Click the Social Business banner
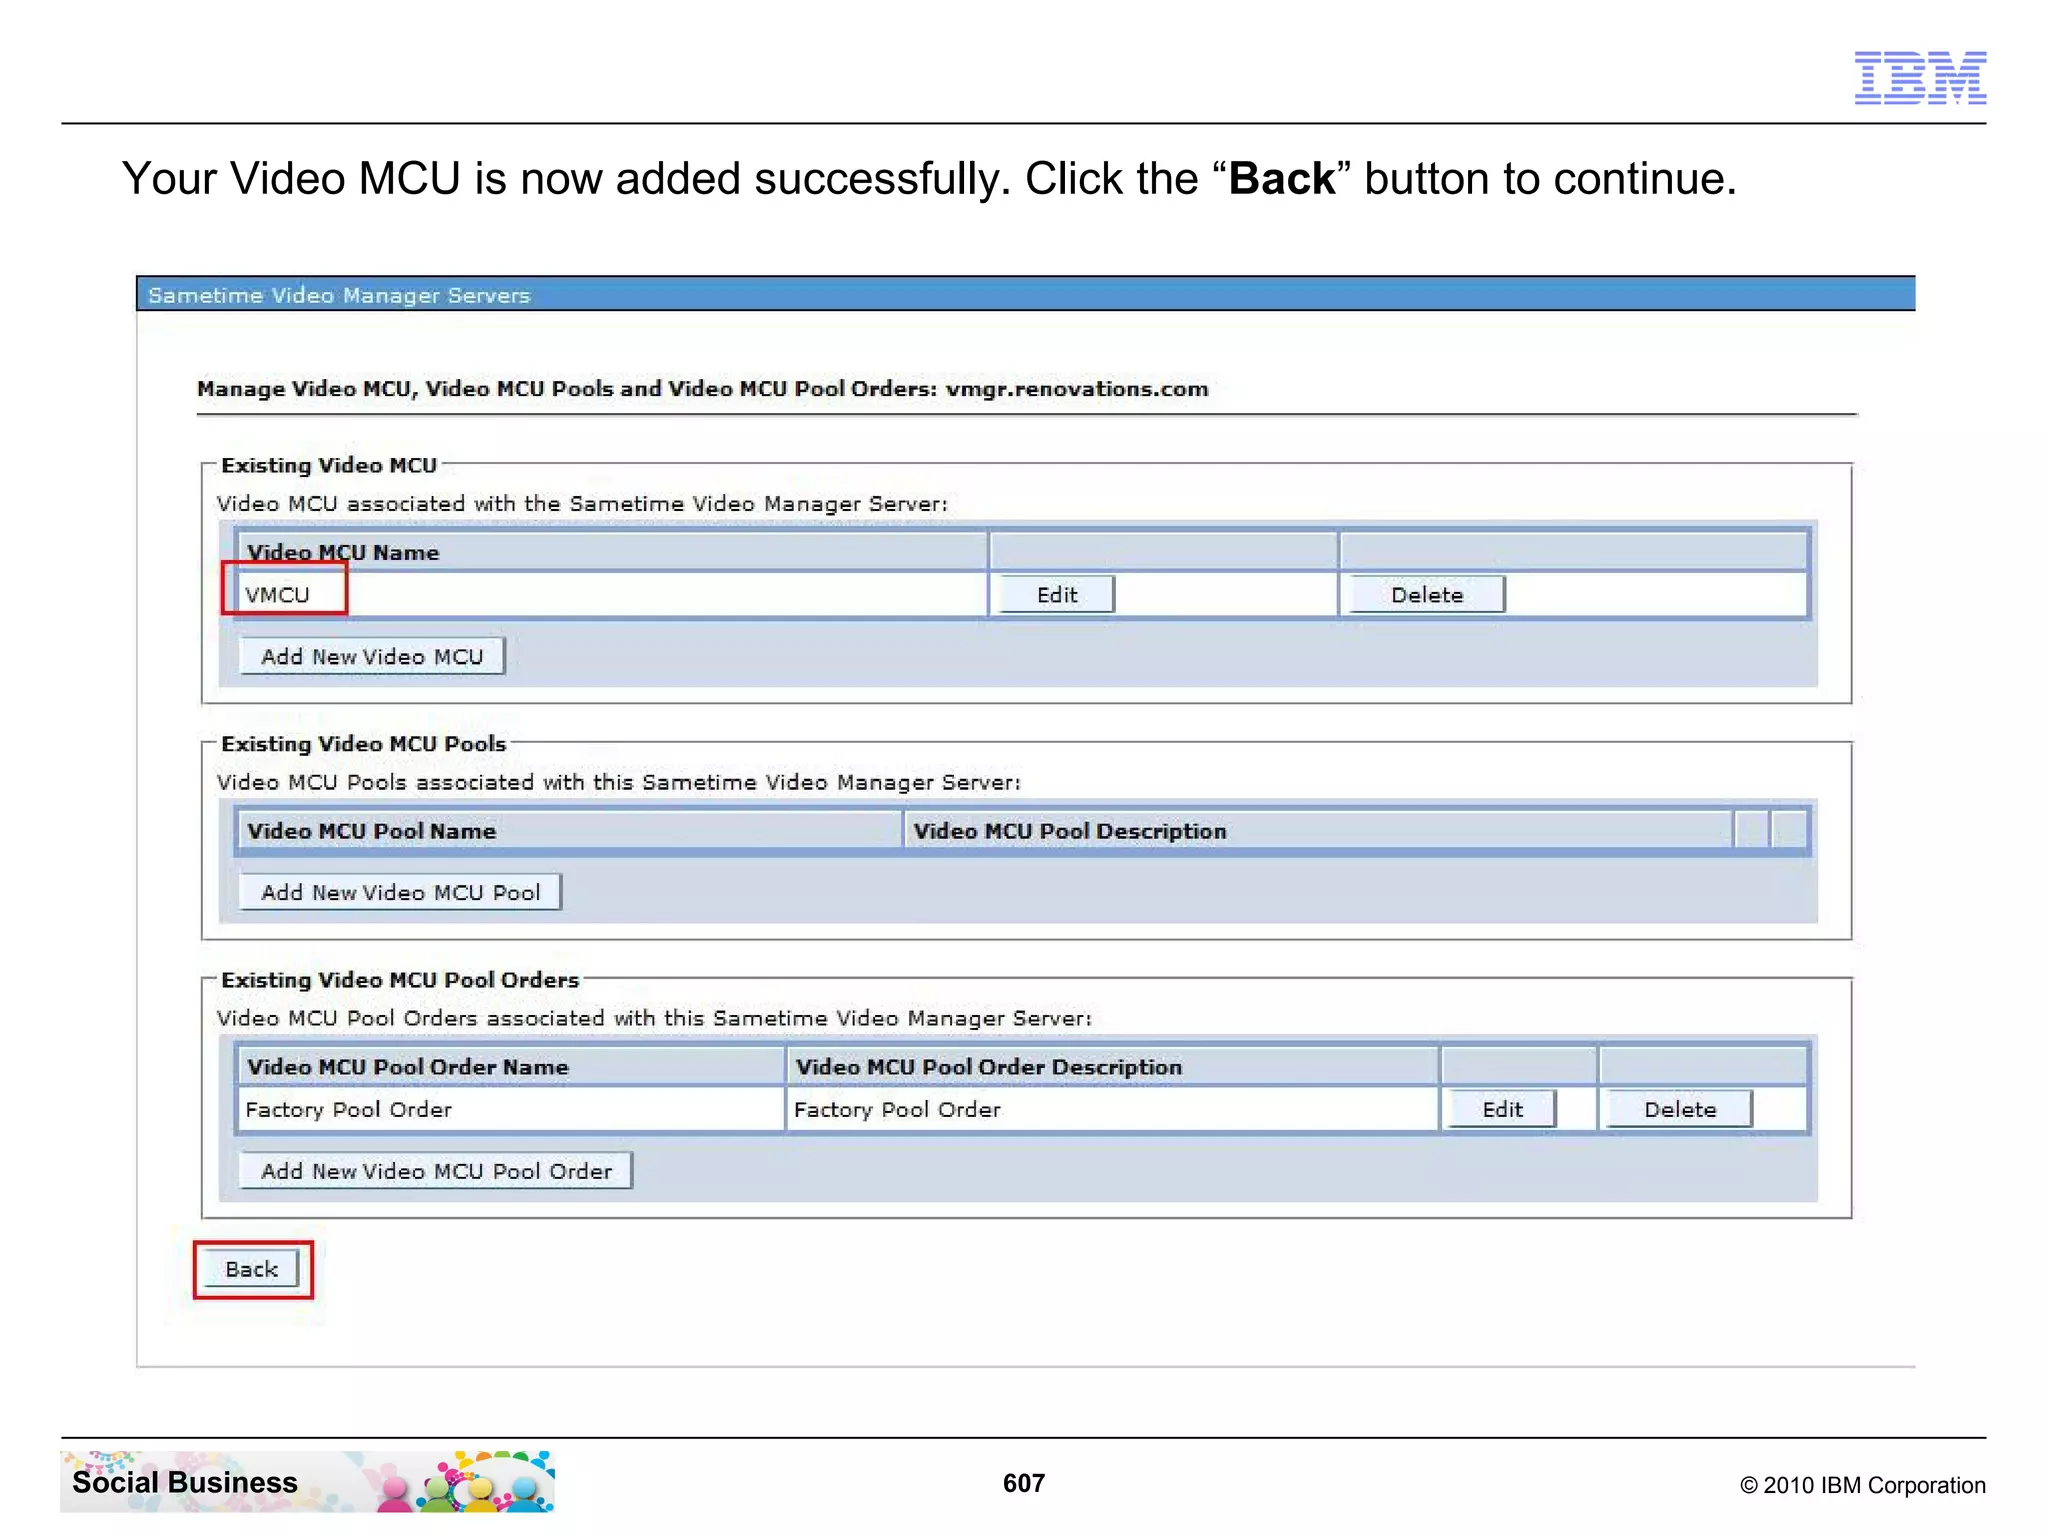 tap(307, 1482)
